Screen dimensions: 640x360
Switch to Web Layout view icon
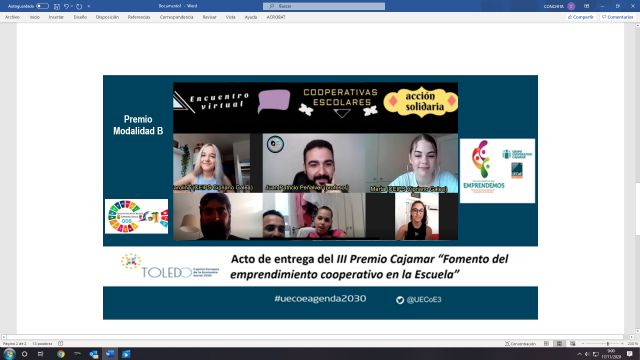click(573, 344)
